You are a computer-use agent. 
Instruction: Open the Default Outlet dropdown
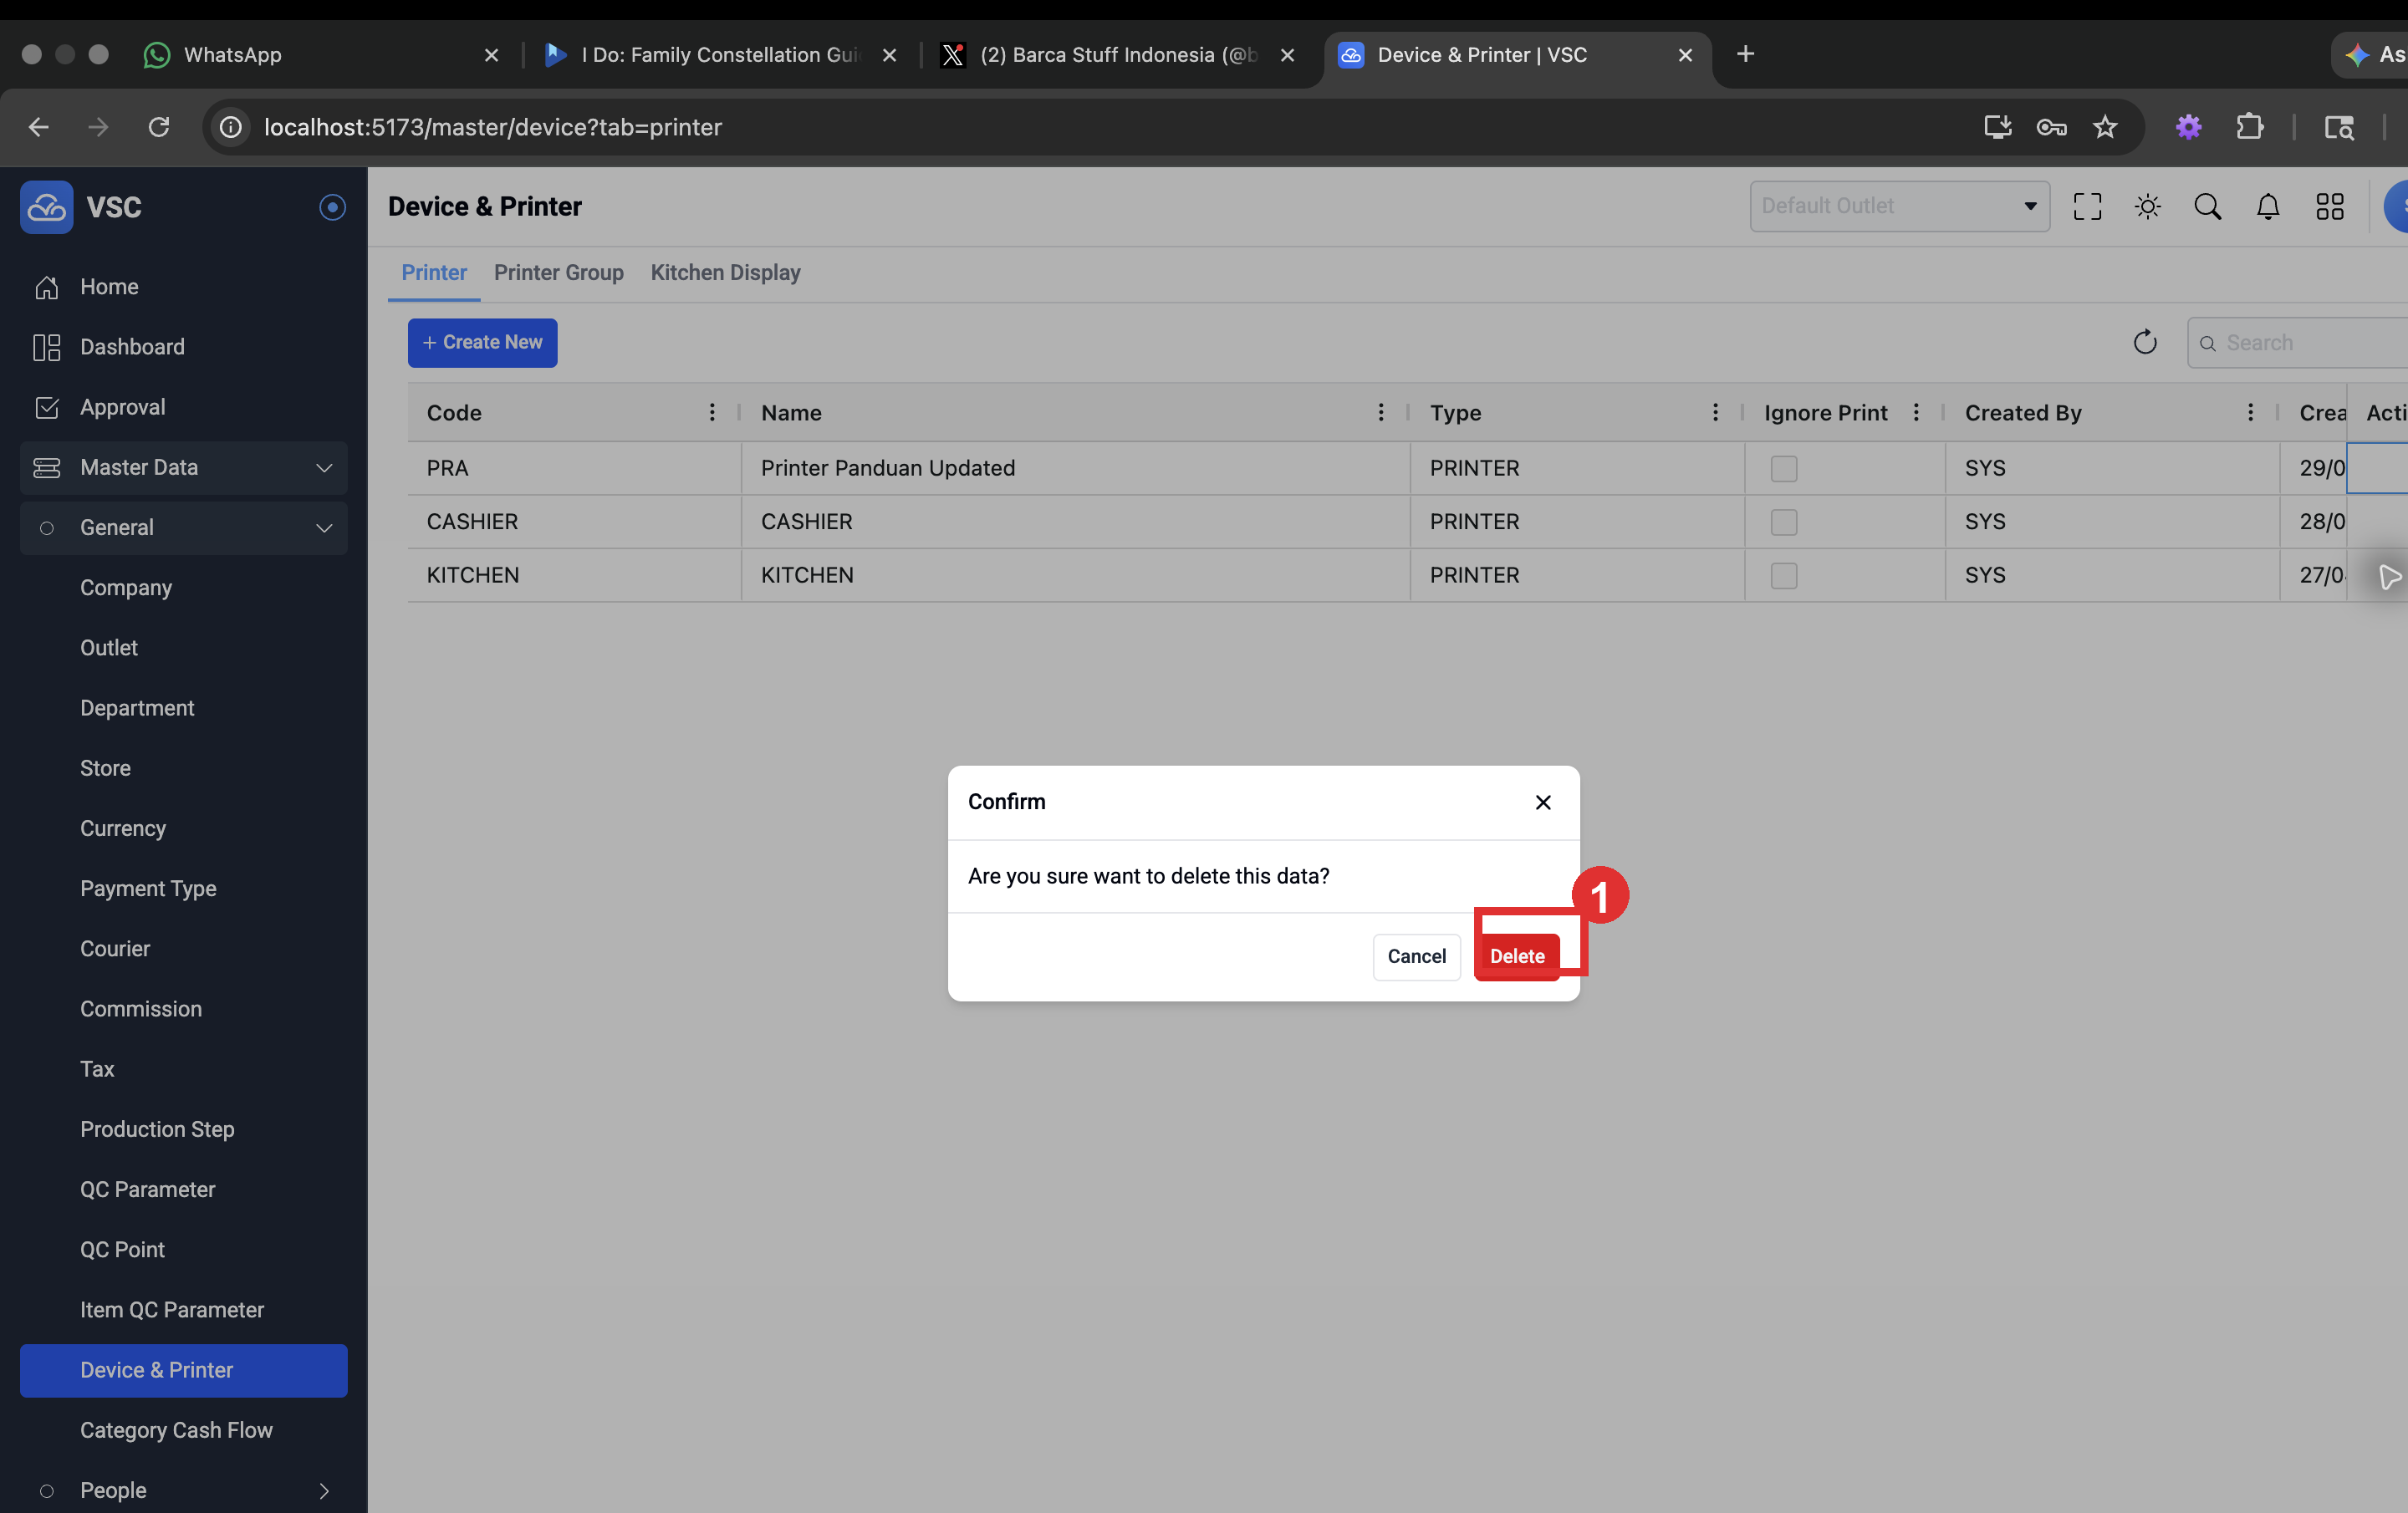tap(1899, 206)
